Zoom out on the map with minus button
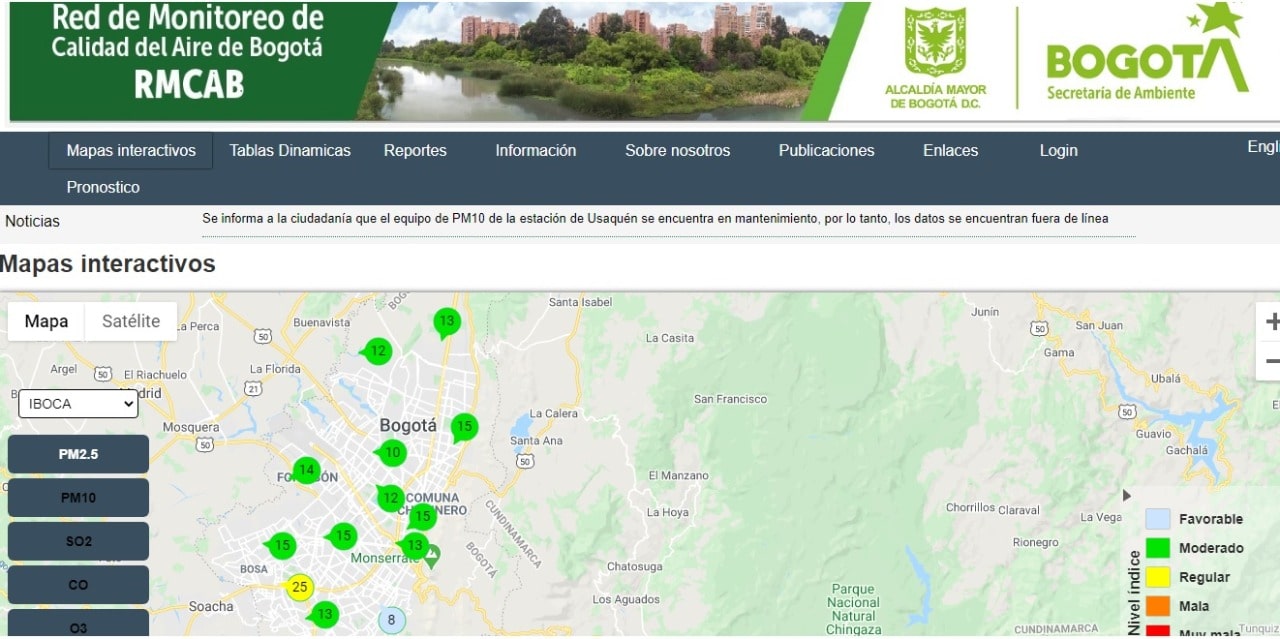Image resolution: width=1280 pixels, height=639 pixels. (x=1271, y=361)
